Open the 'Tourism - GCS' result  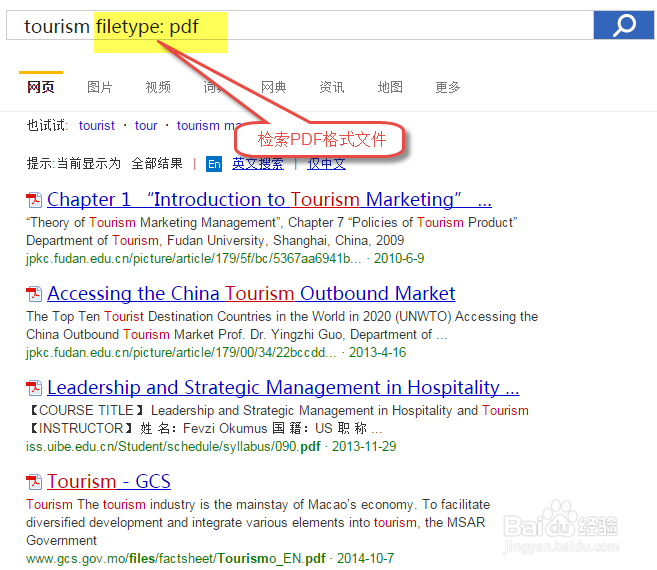coord(109,482)
